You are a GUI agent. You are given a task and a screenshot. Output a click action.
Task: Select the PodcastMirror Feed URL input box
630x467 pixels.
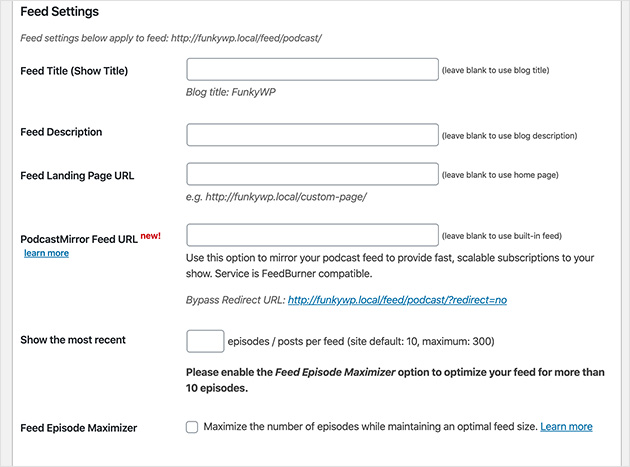[x=312, y=235]
